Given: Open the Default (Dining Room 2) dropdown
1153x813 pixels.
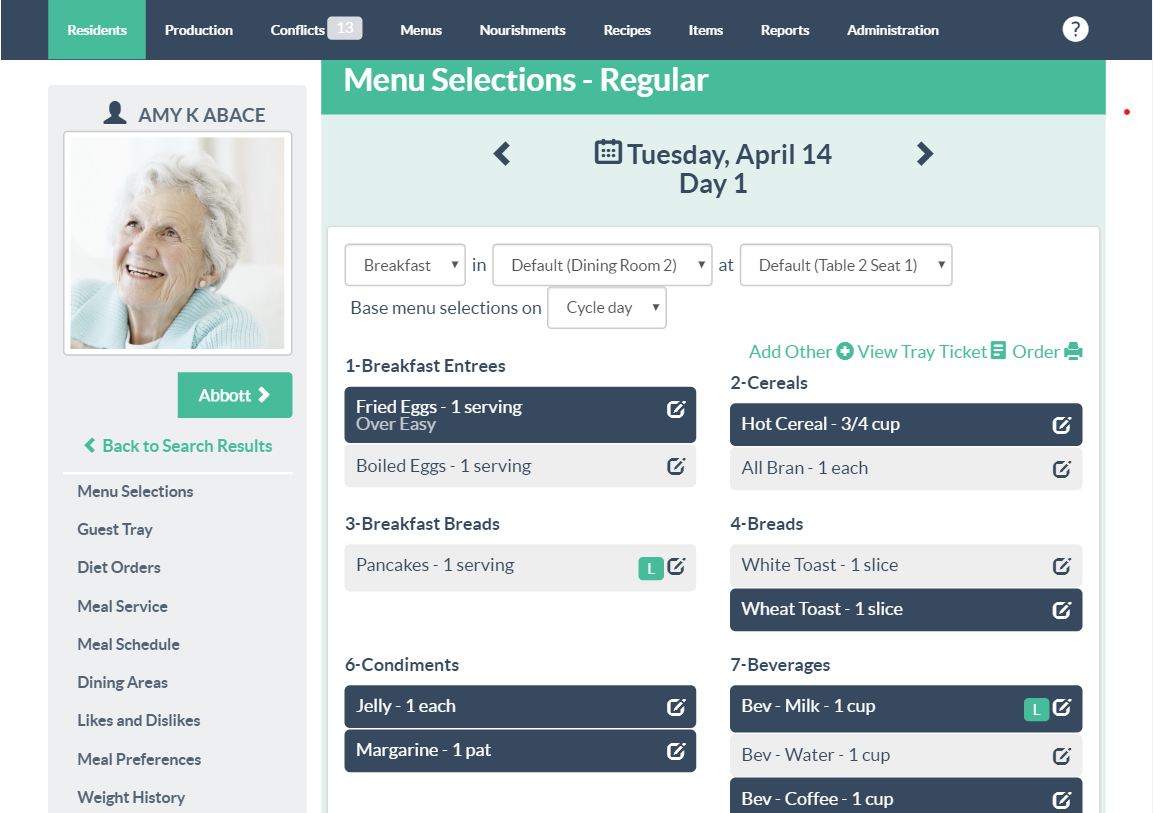Looking at the screenshot, I should click(601, 264).
